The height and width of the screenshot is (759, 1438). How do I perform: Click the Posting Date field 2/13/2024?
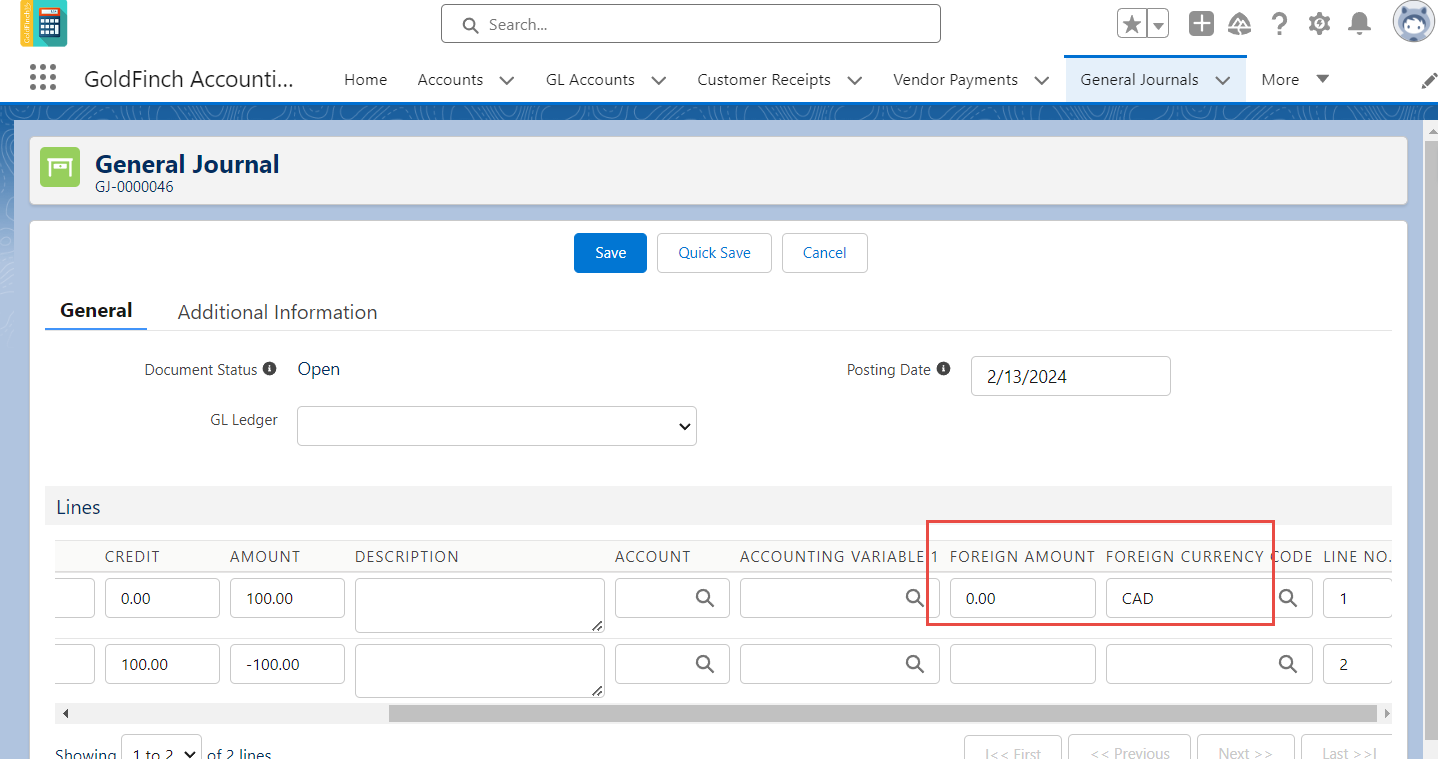coord(1071,376)
